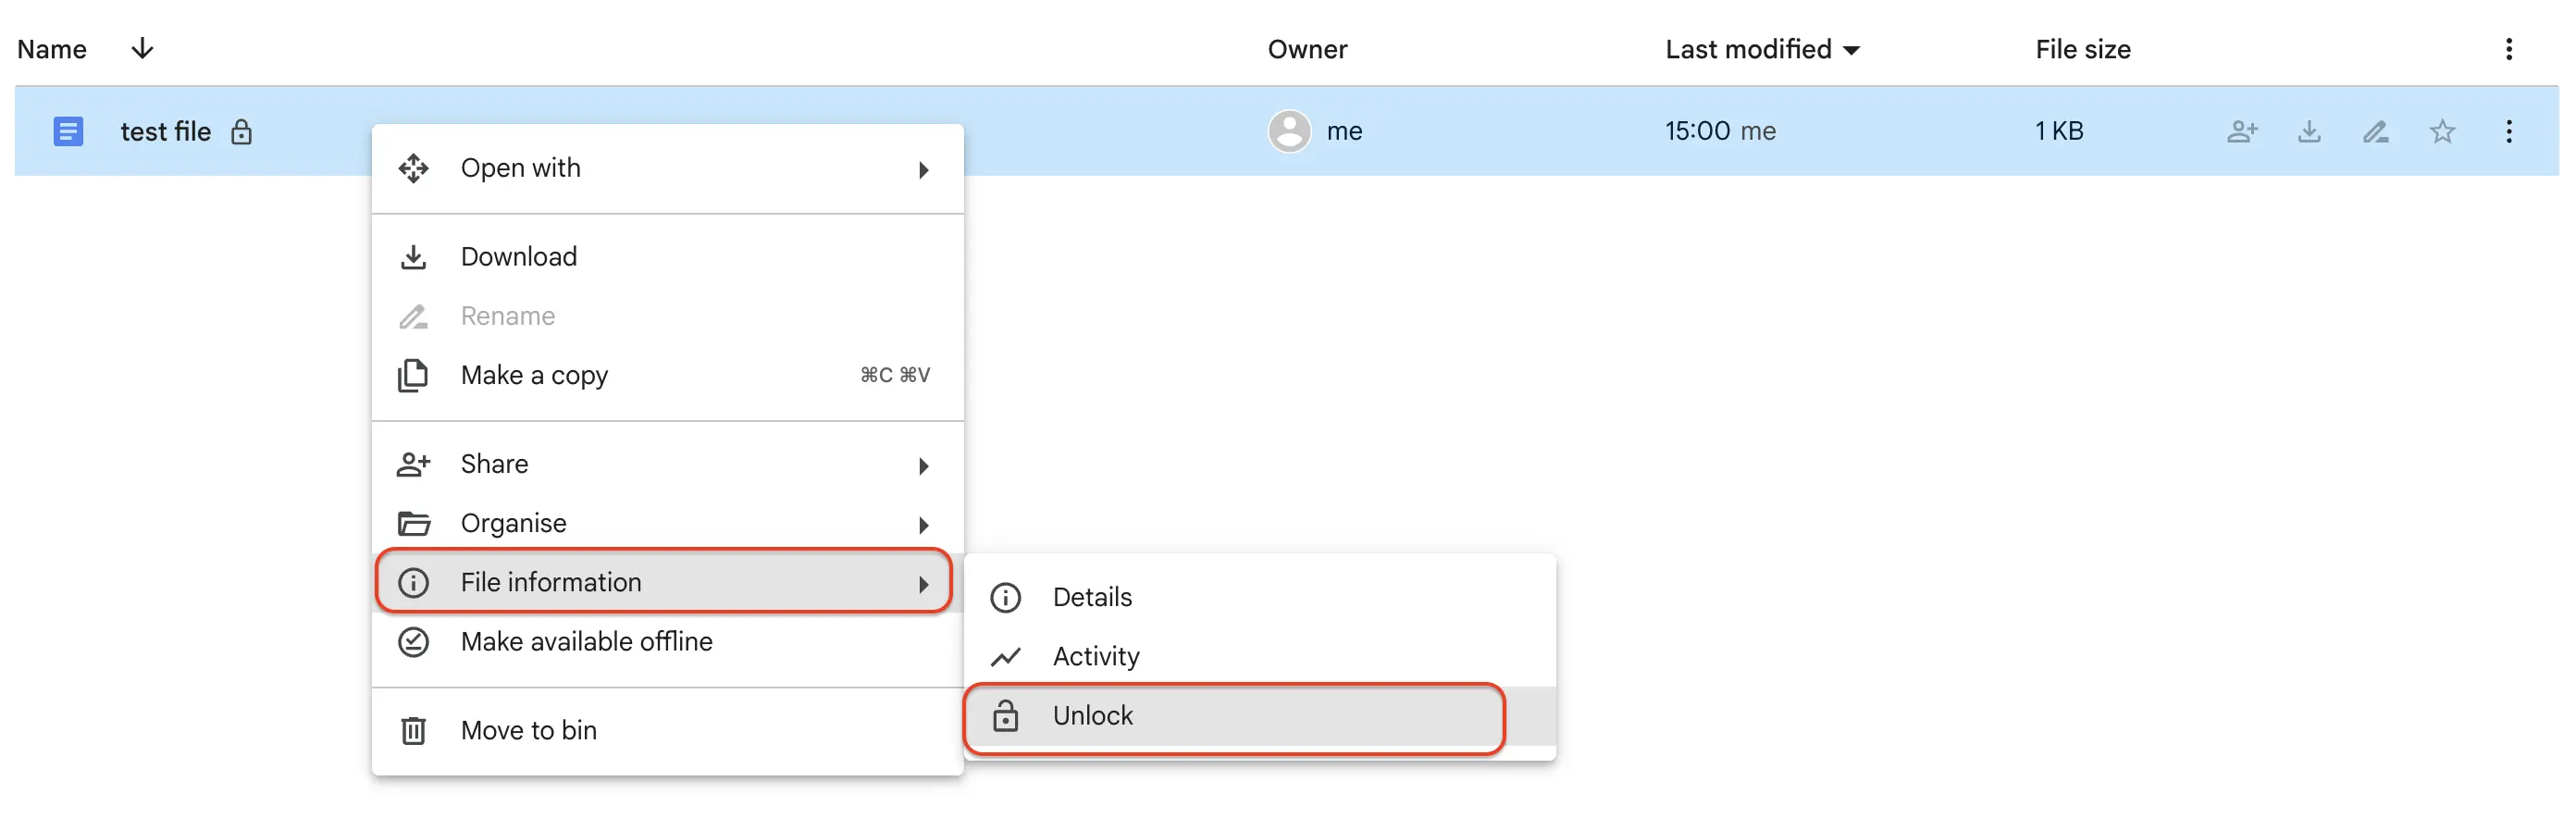Click the Details info circle icon
This screenshot has height=818, width=2576.
[1005, 597]
